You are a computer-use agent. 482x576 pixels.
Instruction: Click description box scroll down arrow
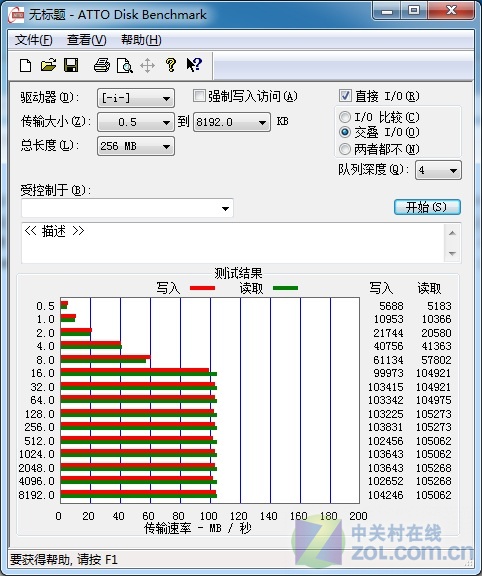click(453, 253)
